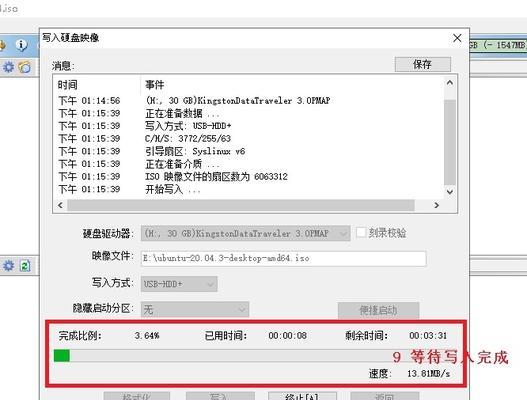527x400 pixels.
Task: Click the 保存 button
Action: [422, 64]
